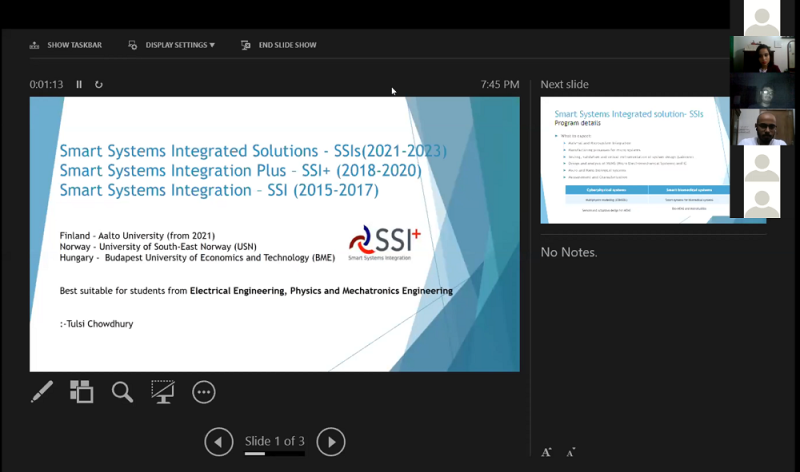Click the next slide preview thumbnail

coord(634,159)
